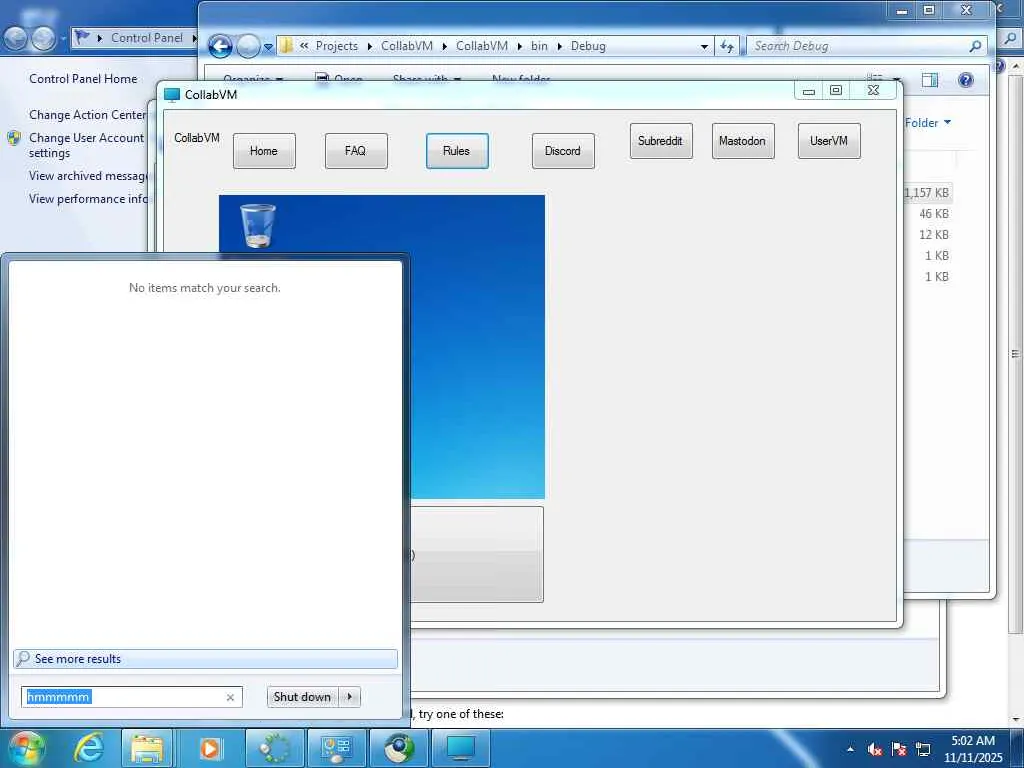Go back in Control Panel window
Viewport: 1024px width, 768px height.
[x=15, y=39]
